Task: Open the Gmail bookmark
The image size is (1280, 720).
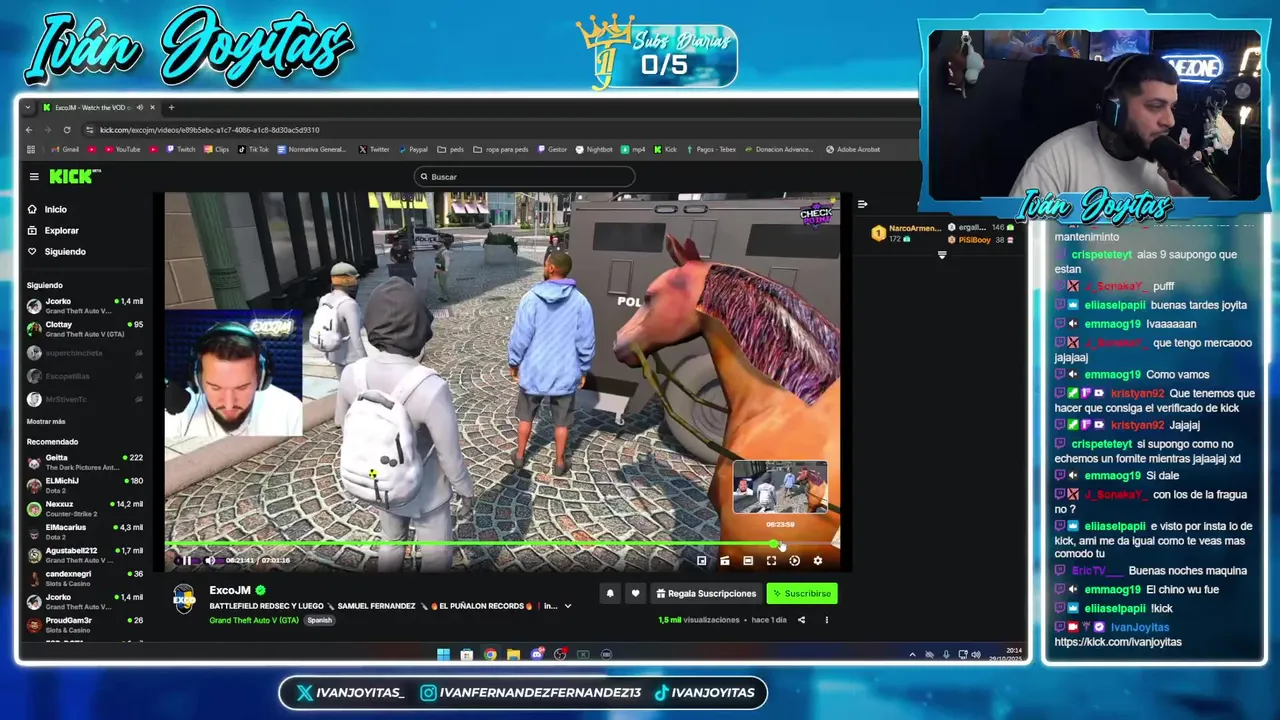Action: (x=64, y=150)
